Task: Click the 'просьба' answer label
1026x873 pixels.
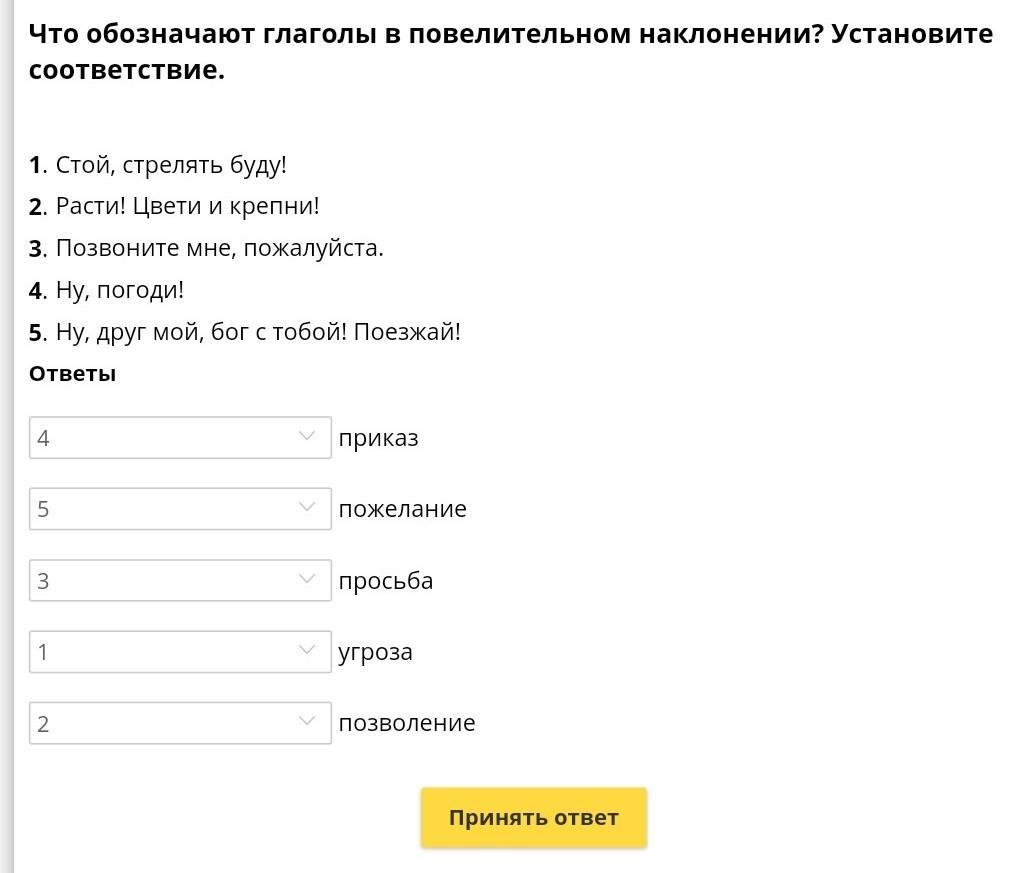Action: coord(385,581)
